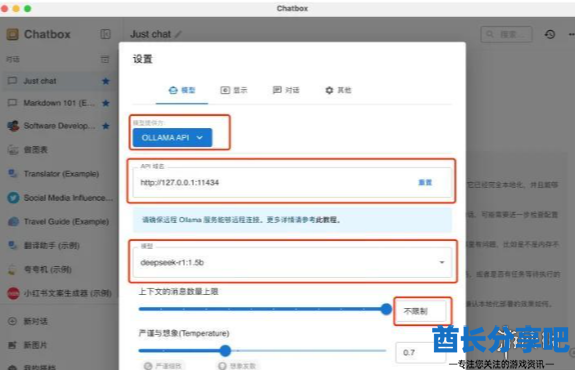Open the deepseek-r1:1.5b model dropdown
Image resolution: width=575 pixels, height=370 pixels.
(x=292, y=263)
